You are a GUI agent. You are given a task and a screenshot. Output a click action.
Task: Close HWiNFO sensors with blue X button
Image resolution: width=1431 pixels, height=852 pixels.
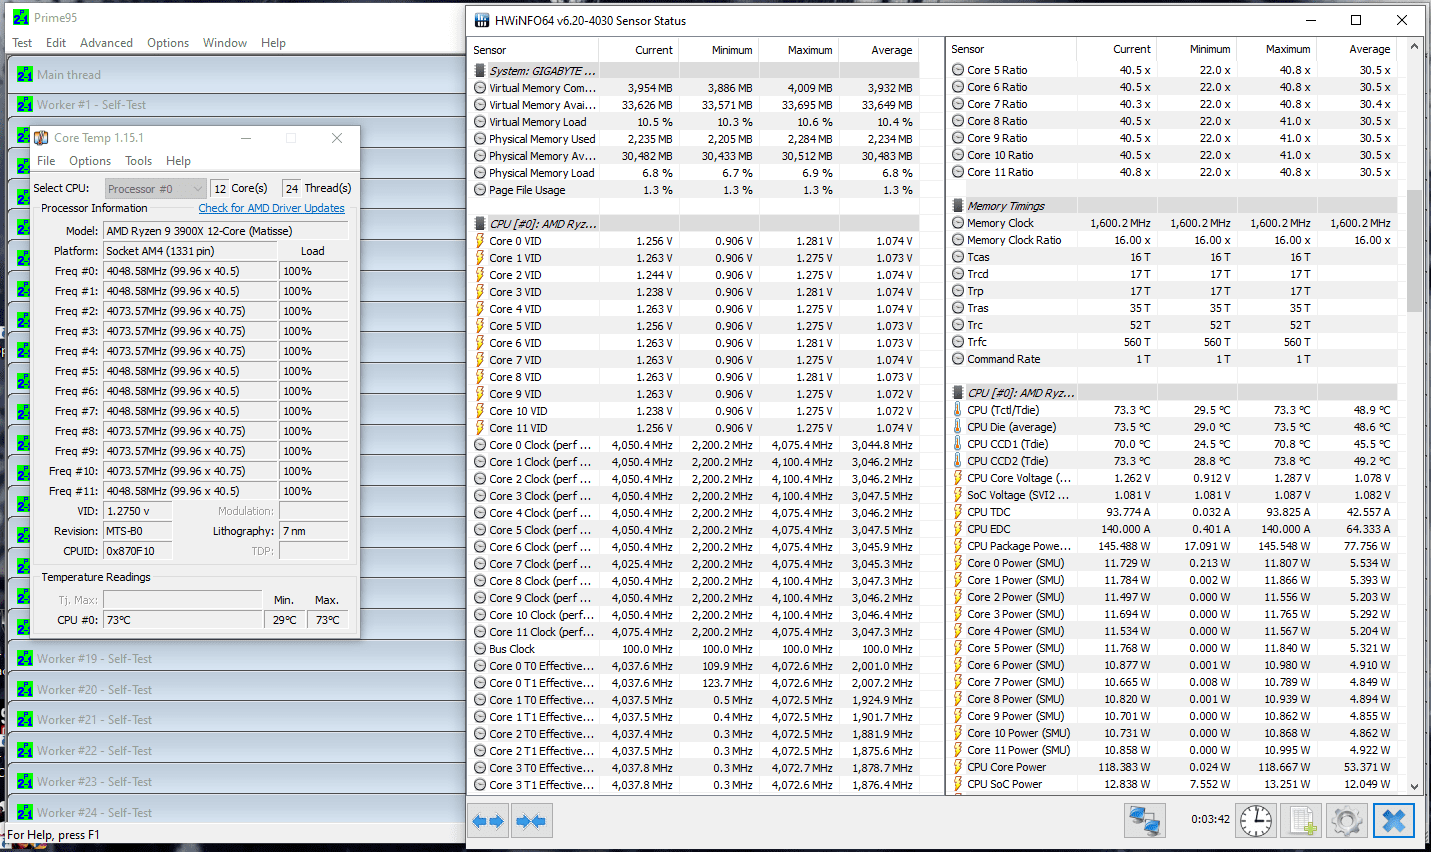pyautogui.click(x=1393, y=821)
